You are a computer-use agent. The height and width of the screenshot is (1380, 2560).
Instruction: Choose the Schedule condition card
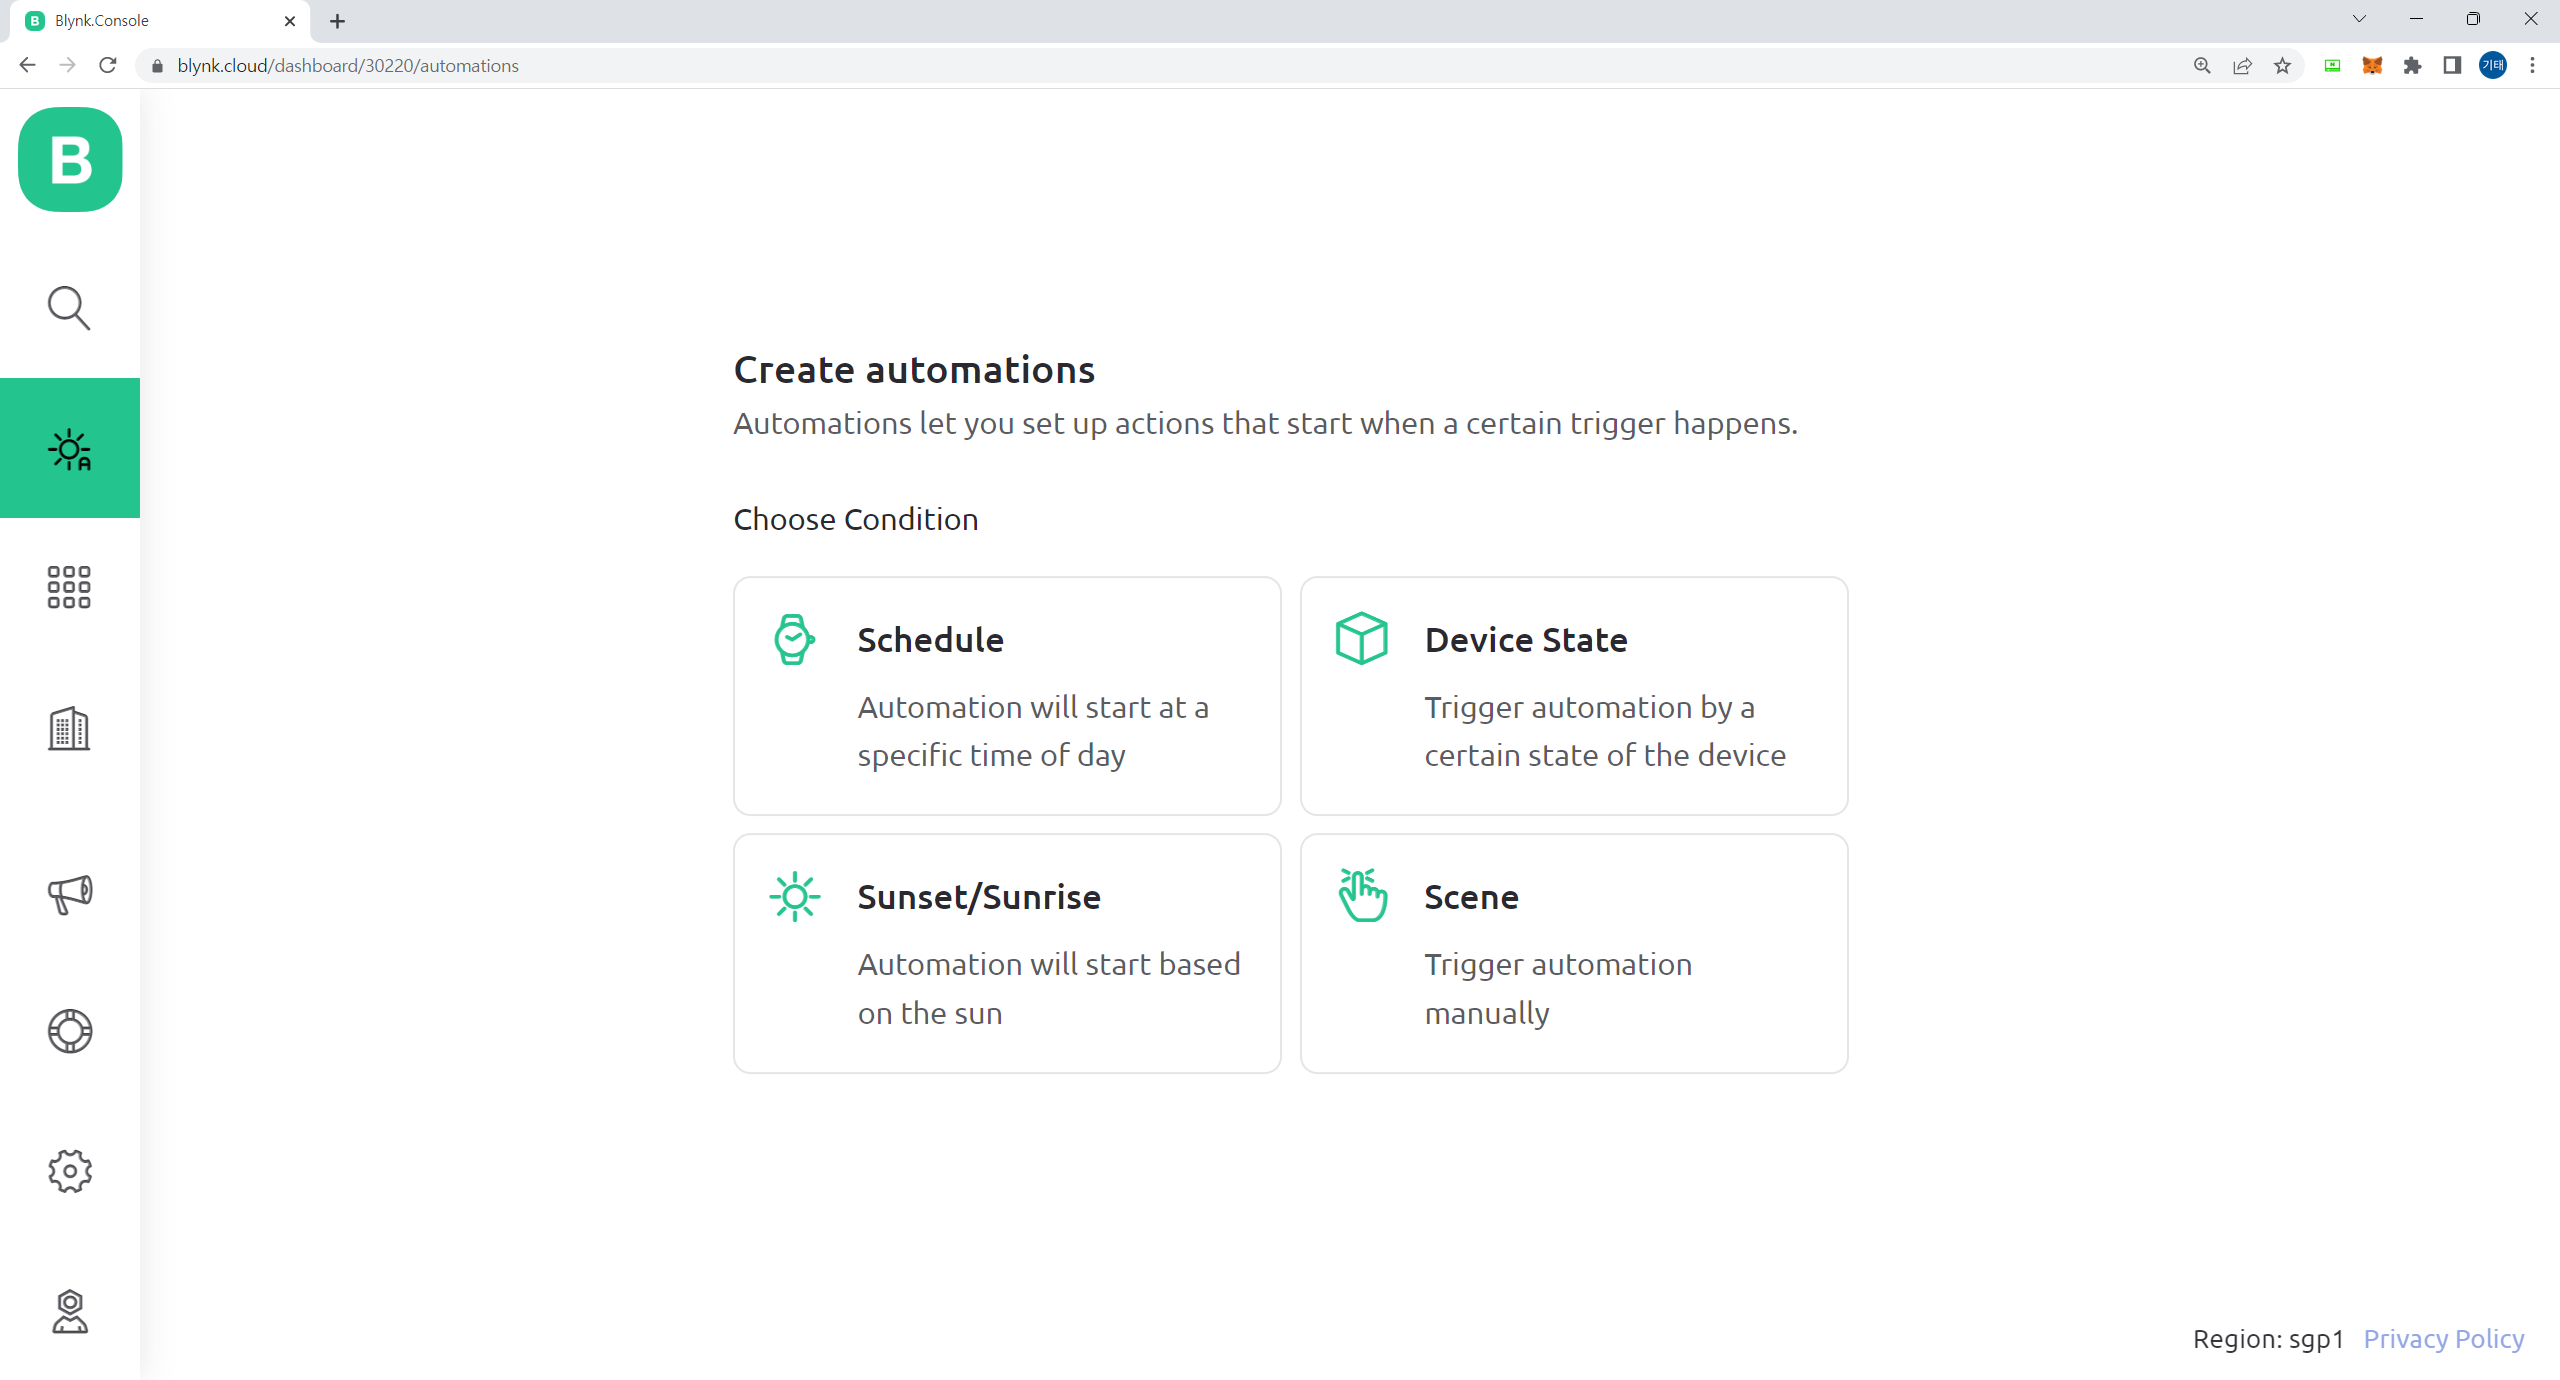click(x=1006, y=696)
